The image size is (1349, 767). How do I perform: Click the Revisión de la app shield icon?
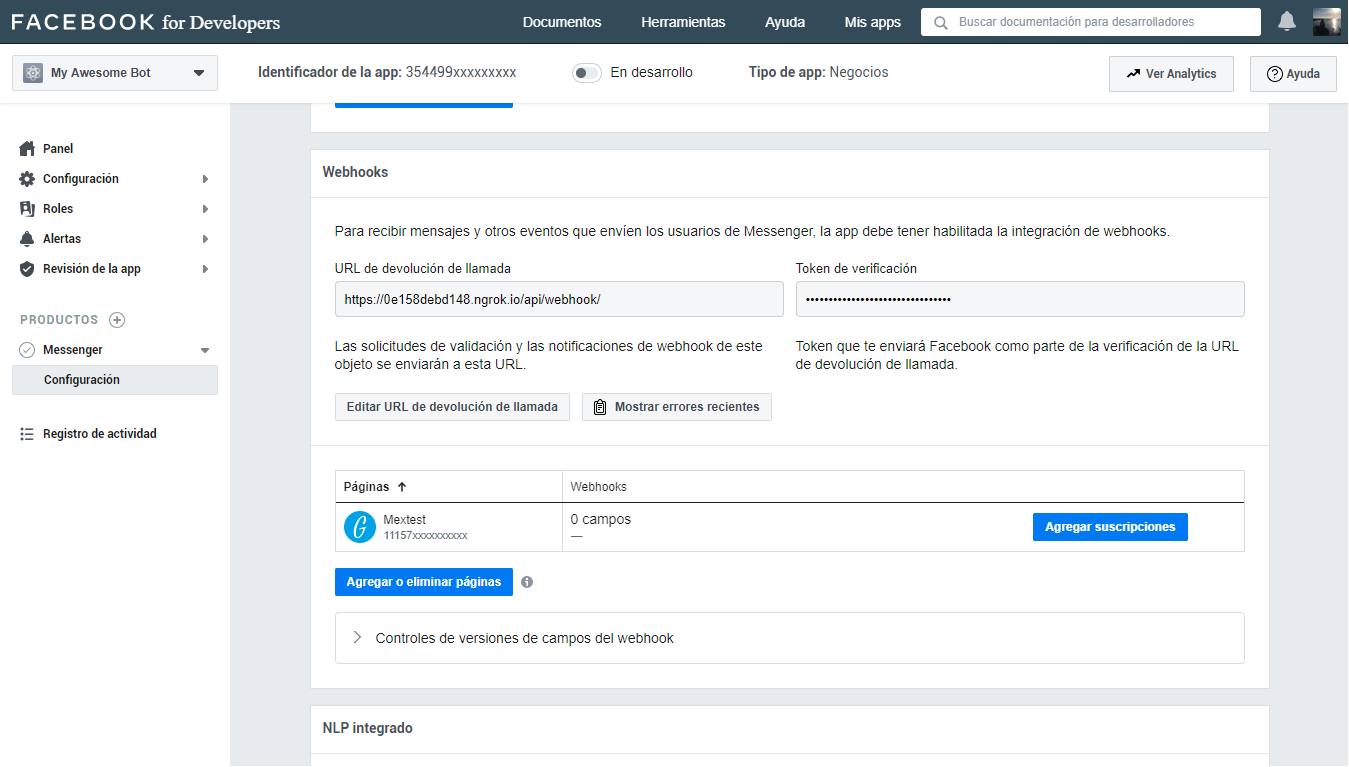pos(27,269)
